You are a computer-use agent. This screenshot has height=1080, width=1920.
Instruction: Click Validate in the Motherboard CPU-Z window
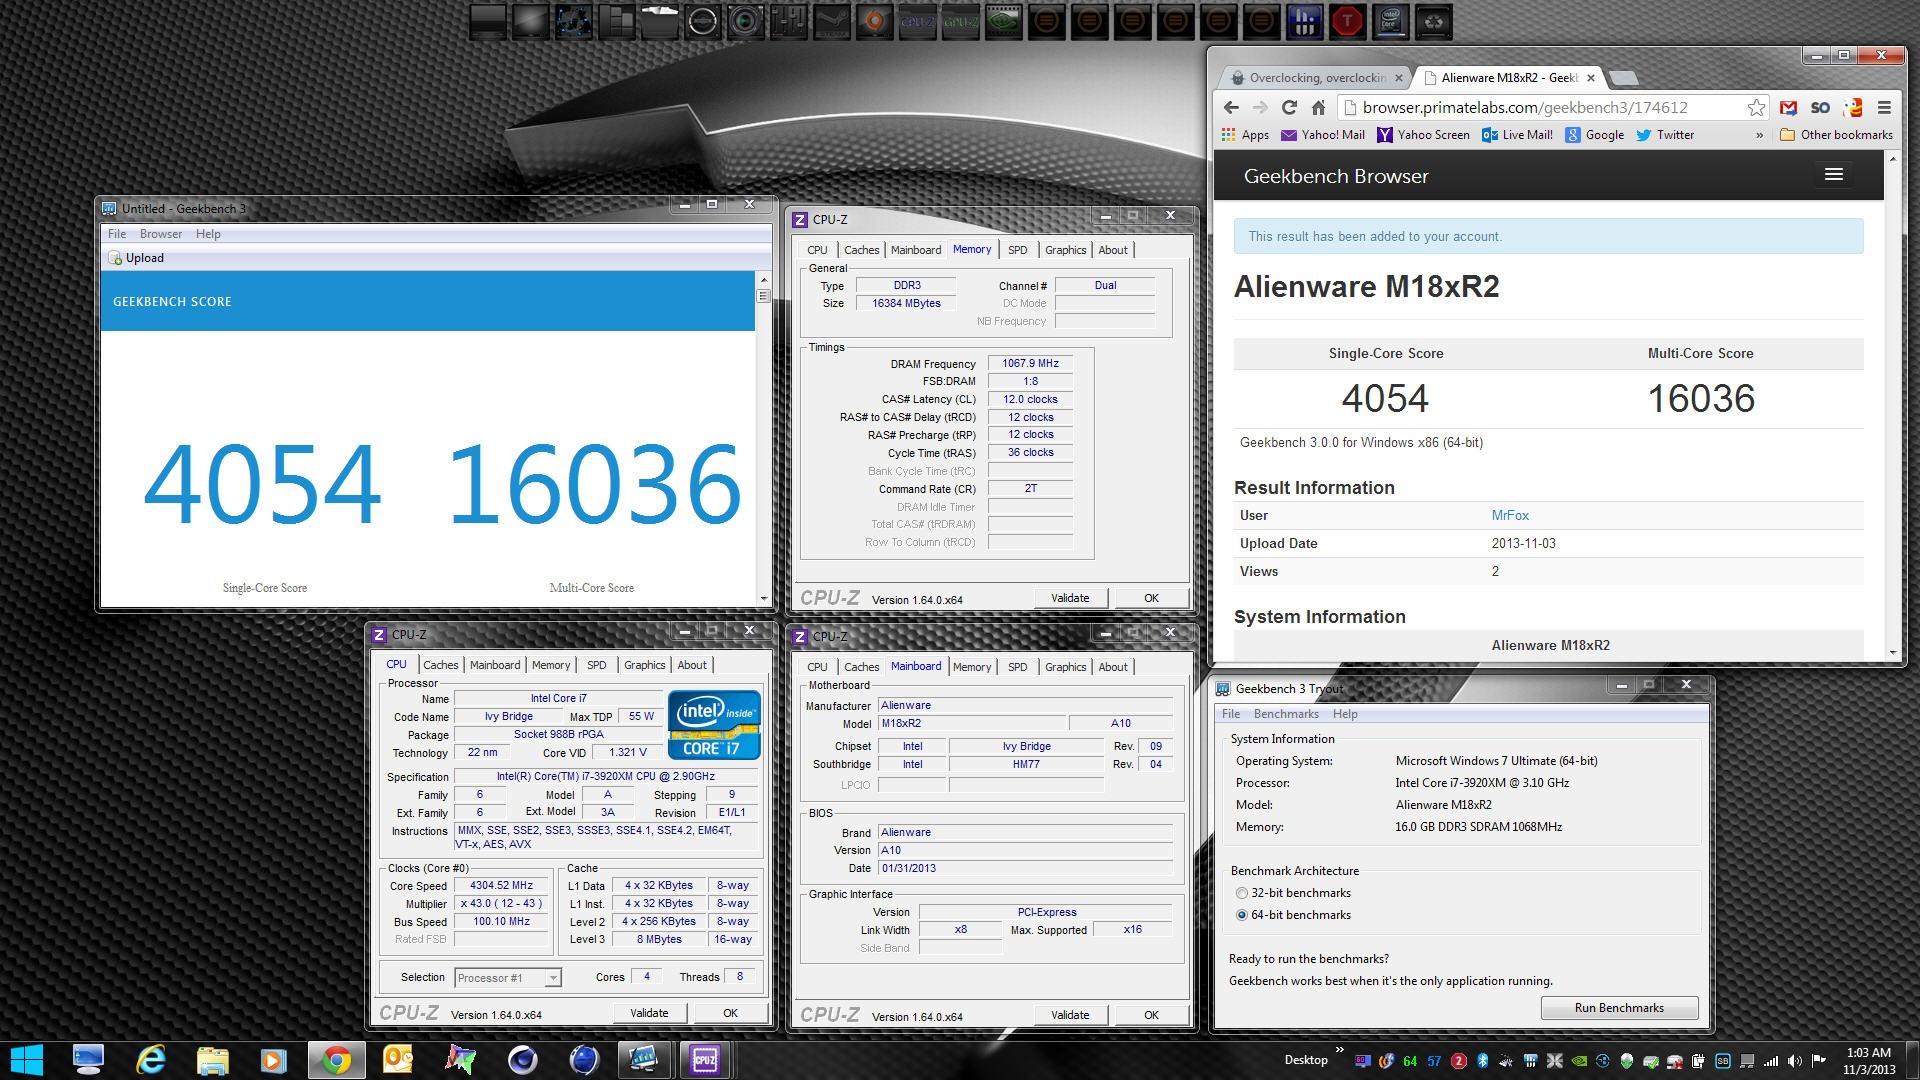(1070, 1015)
